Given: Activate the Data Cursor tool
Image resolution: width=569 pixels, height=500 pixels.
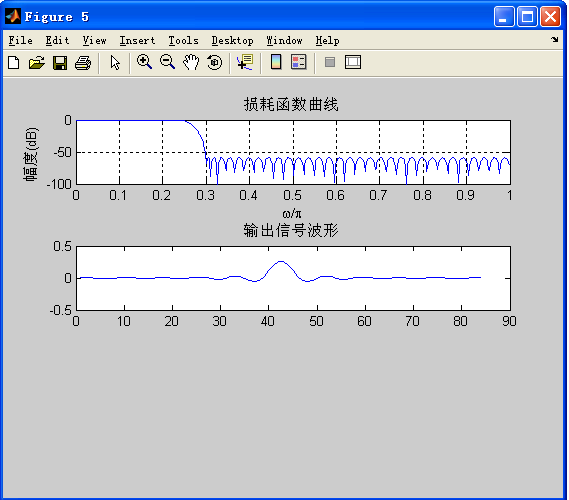Looking at the screenshot, I should (x=245, y=62).
